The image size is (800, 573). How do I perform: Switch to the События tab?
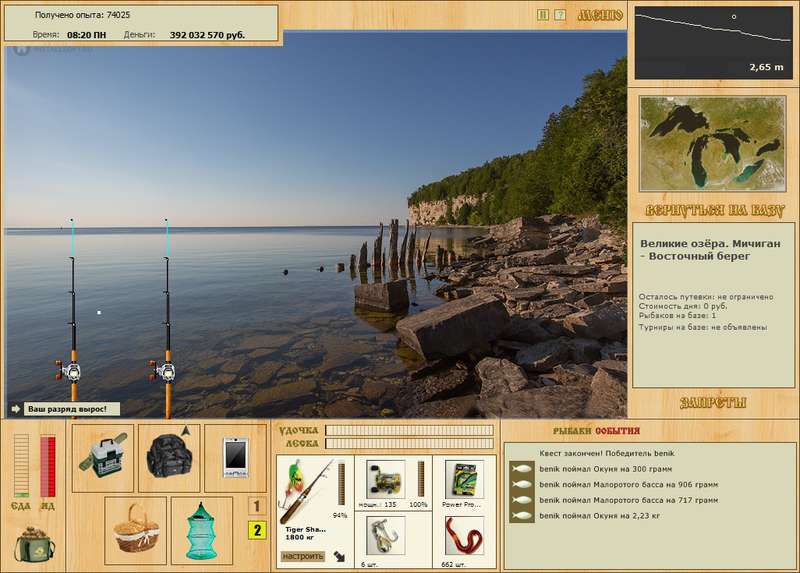(617, 430)
